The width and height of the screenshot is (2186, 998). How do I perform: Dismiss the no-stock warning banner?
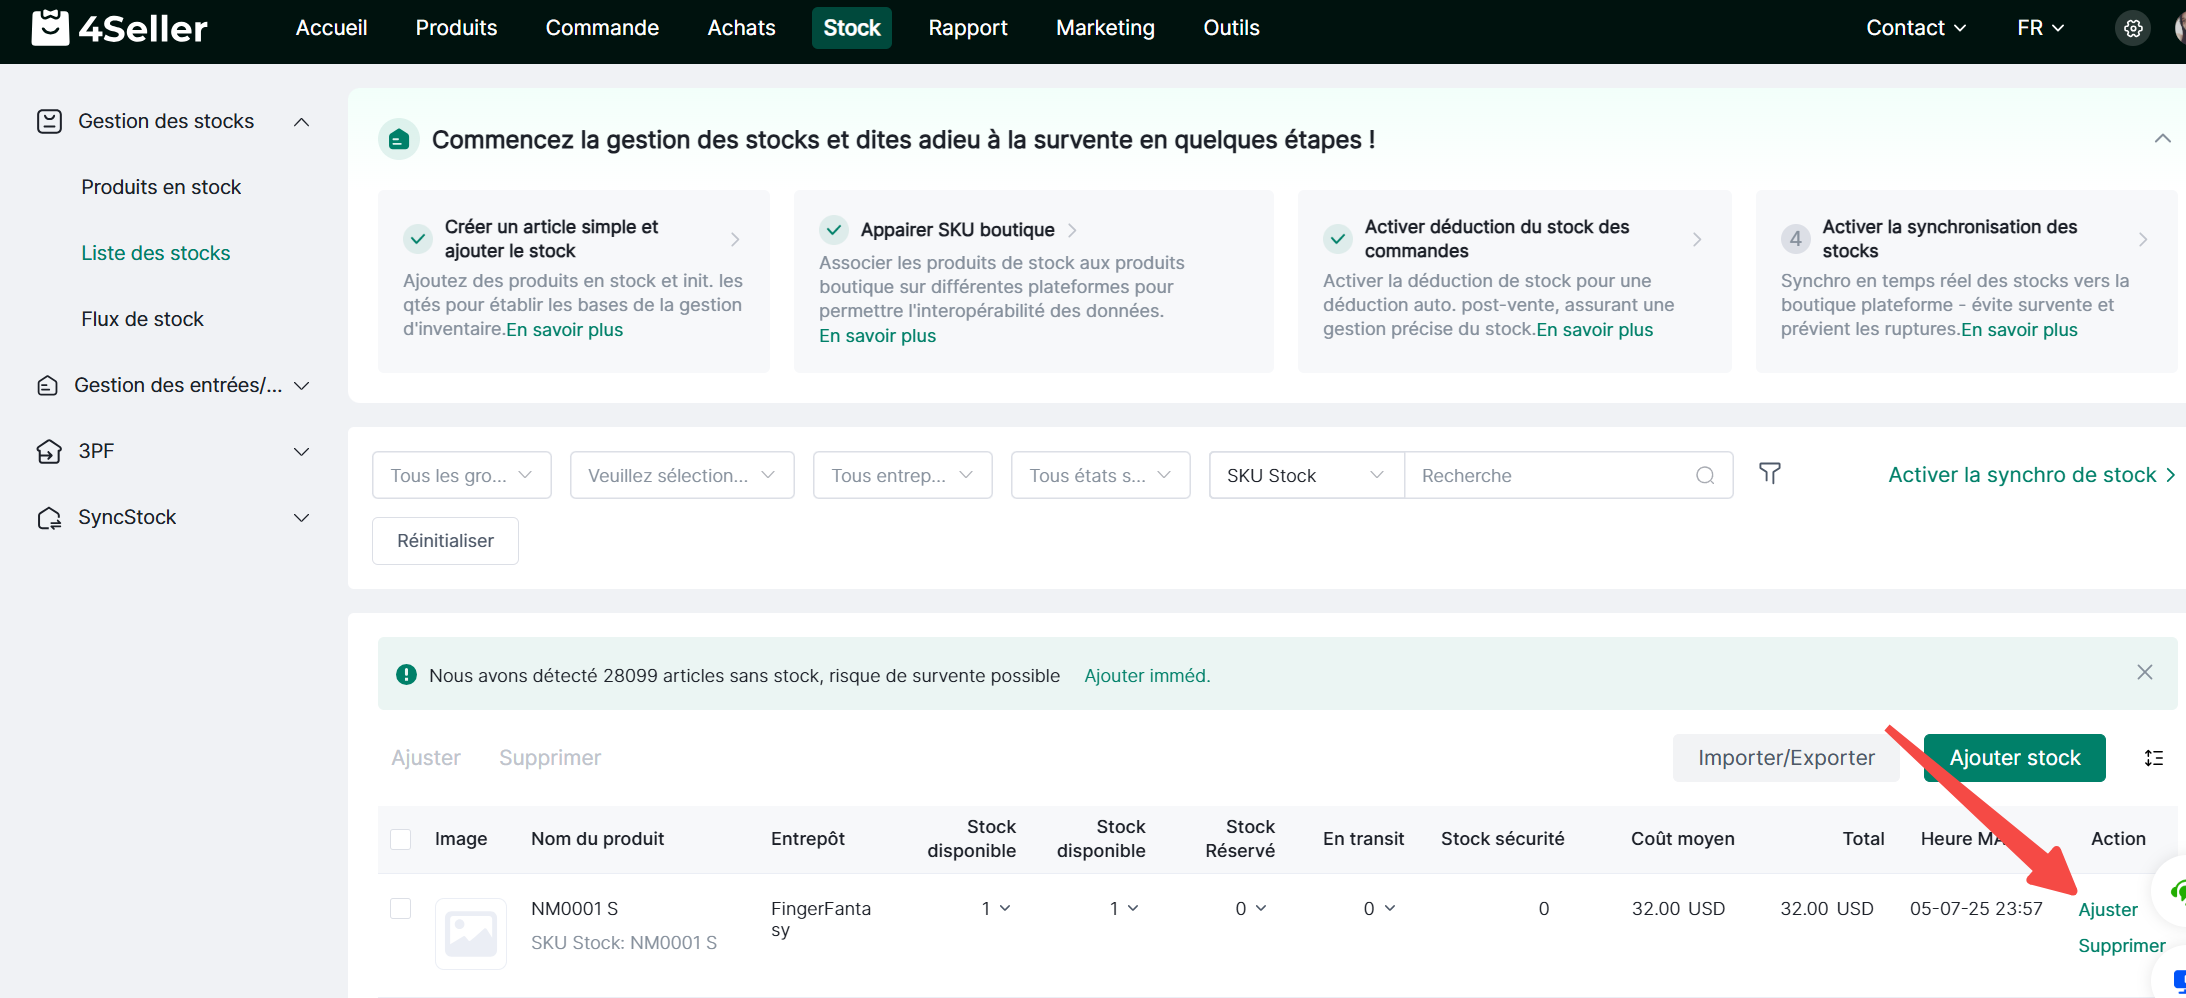[x=2144, y=672]
